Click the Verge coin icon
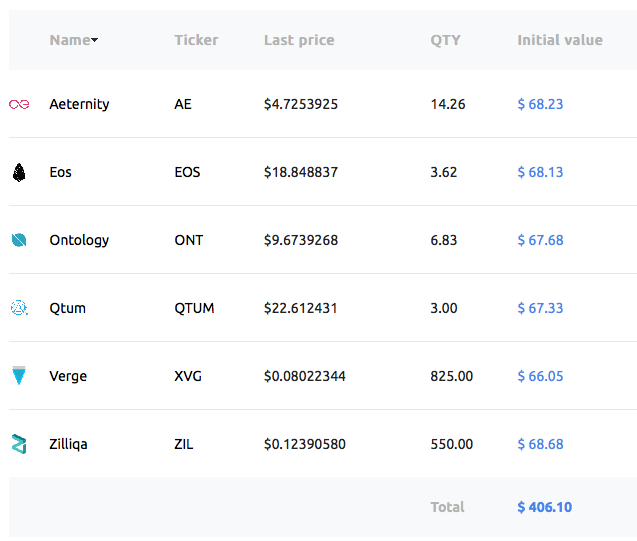Image resolution: width=637 pixels, height=541 pixels. [19, 376]
